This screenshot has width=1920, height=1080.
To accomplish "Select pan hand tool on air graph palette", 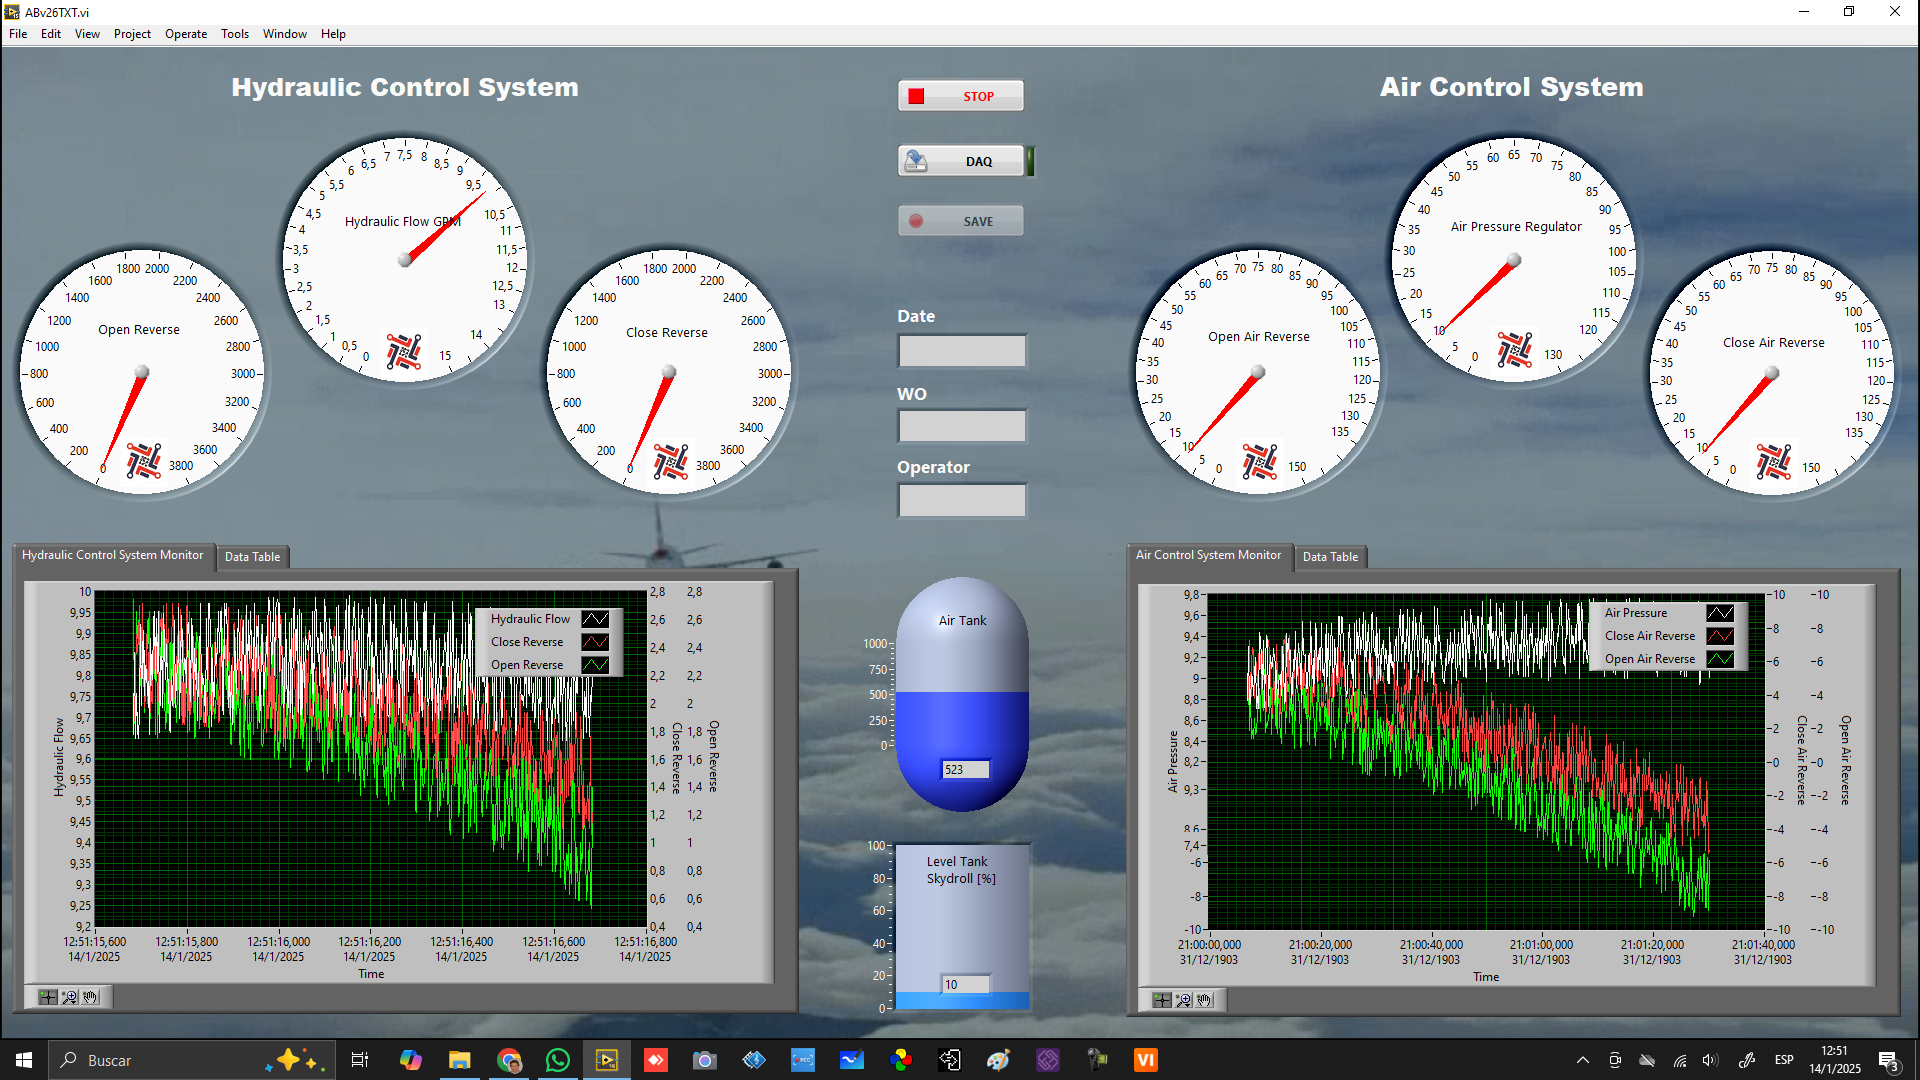I will [1205, 1000].
